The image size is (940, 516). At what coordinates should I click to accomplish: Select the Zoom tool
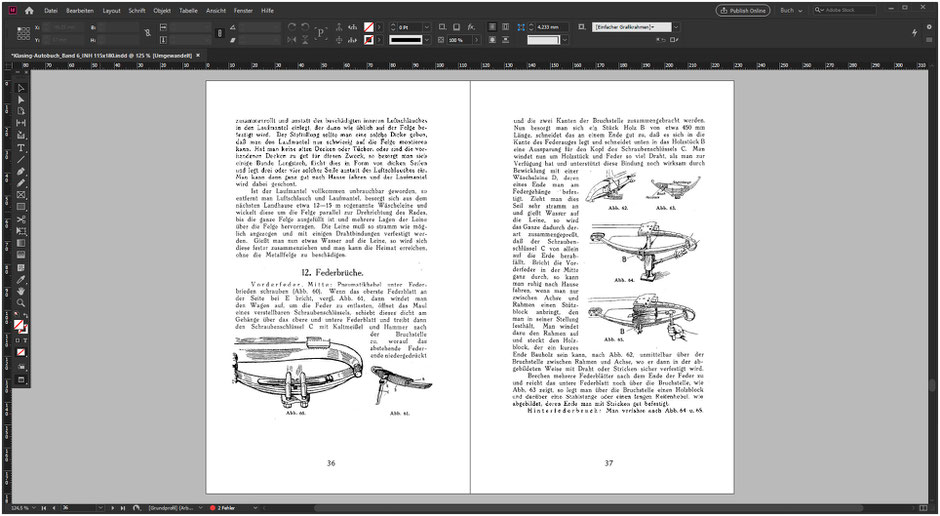[x=21, y=303]
